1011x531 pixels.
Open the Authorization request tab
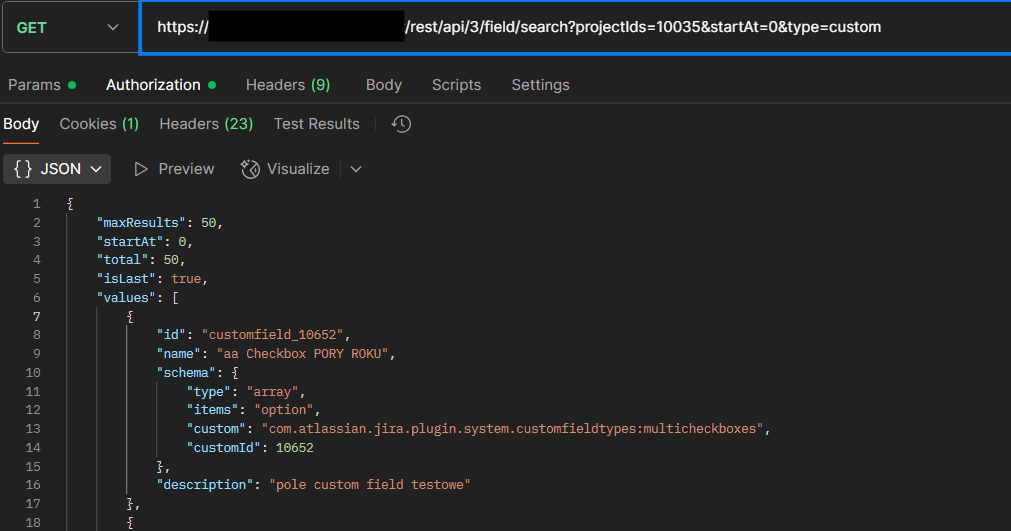pos(153,85)
